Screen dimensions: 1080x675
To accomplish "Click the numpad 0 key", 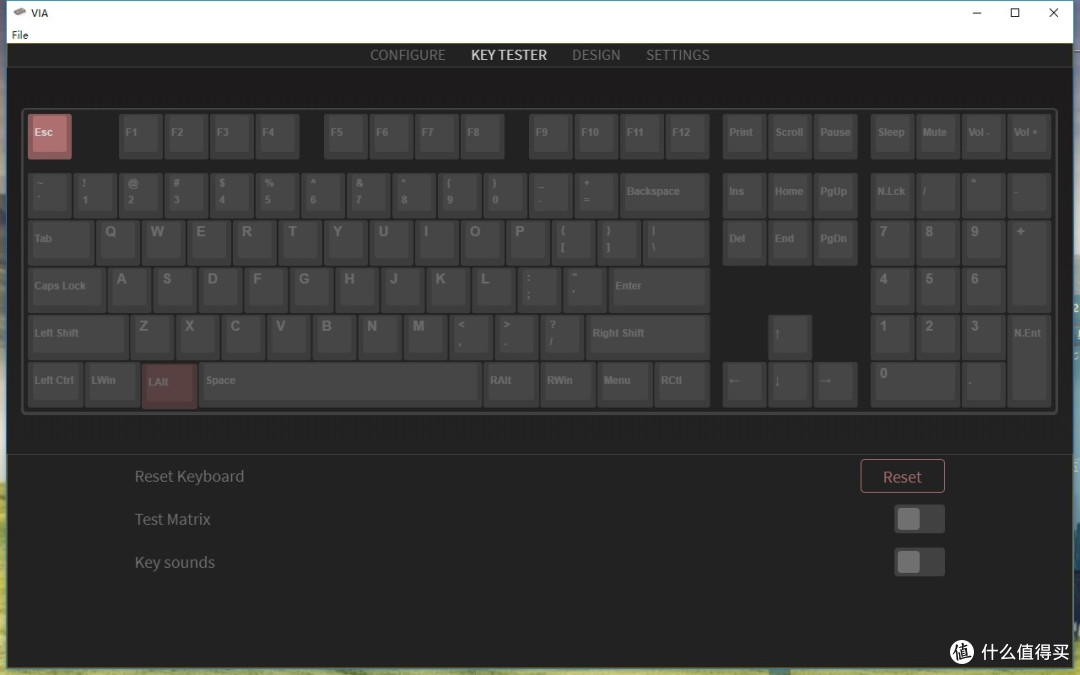I will (915, 385).
